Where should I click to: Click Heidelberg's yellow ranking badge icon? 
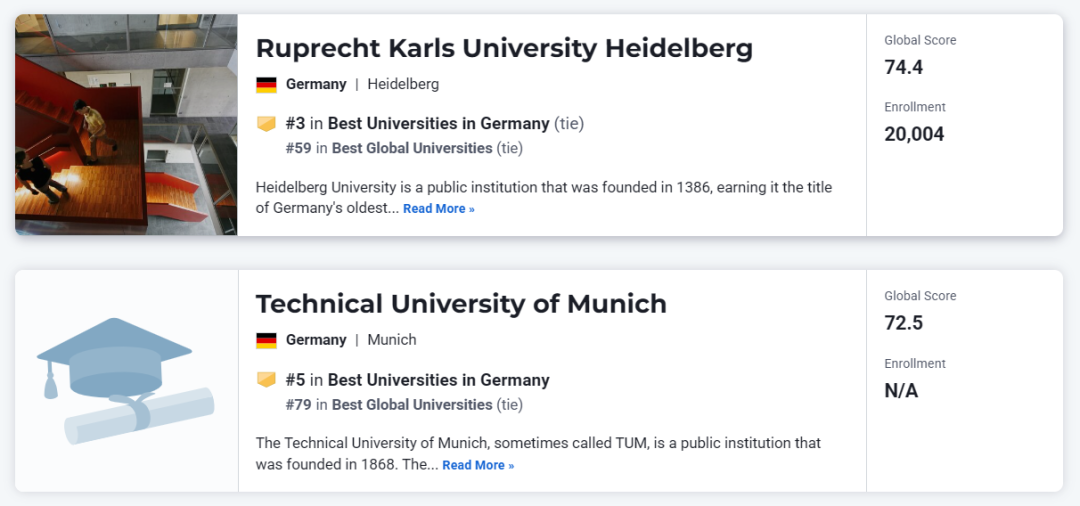click(266, 124)
